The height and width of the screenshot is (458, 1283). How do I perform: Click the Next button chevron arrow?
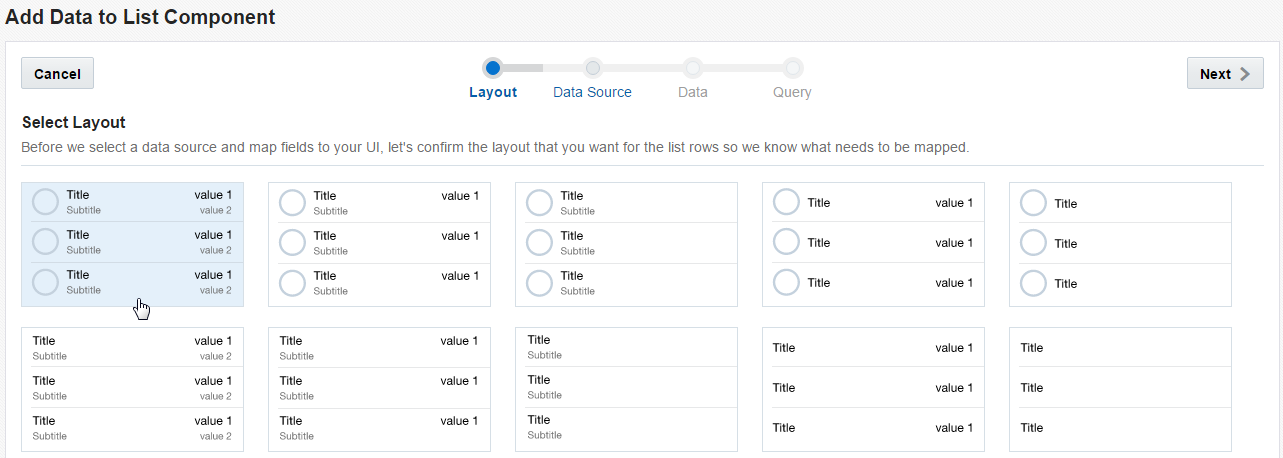tap(1245, 74)
